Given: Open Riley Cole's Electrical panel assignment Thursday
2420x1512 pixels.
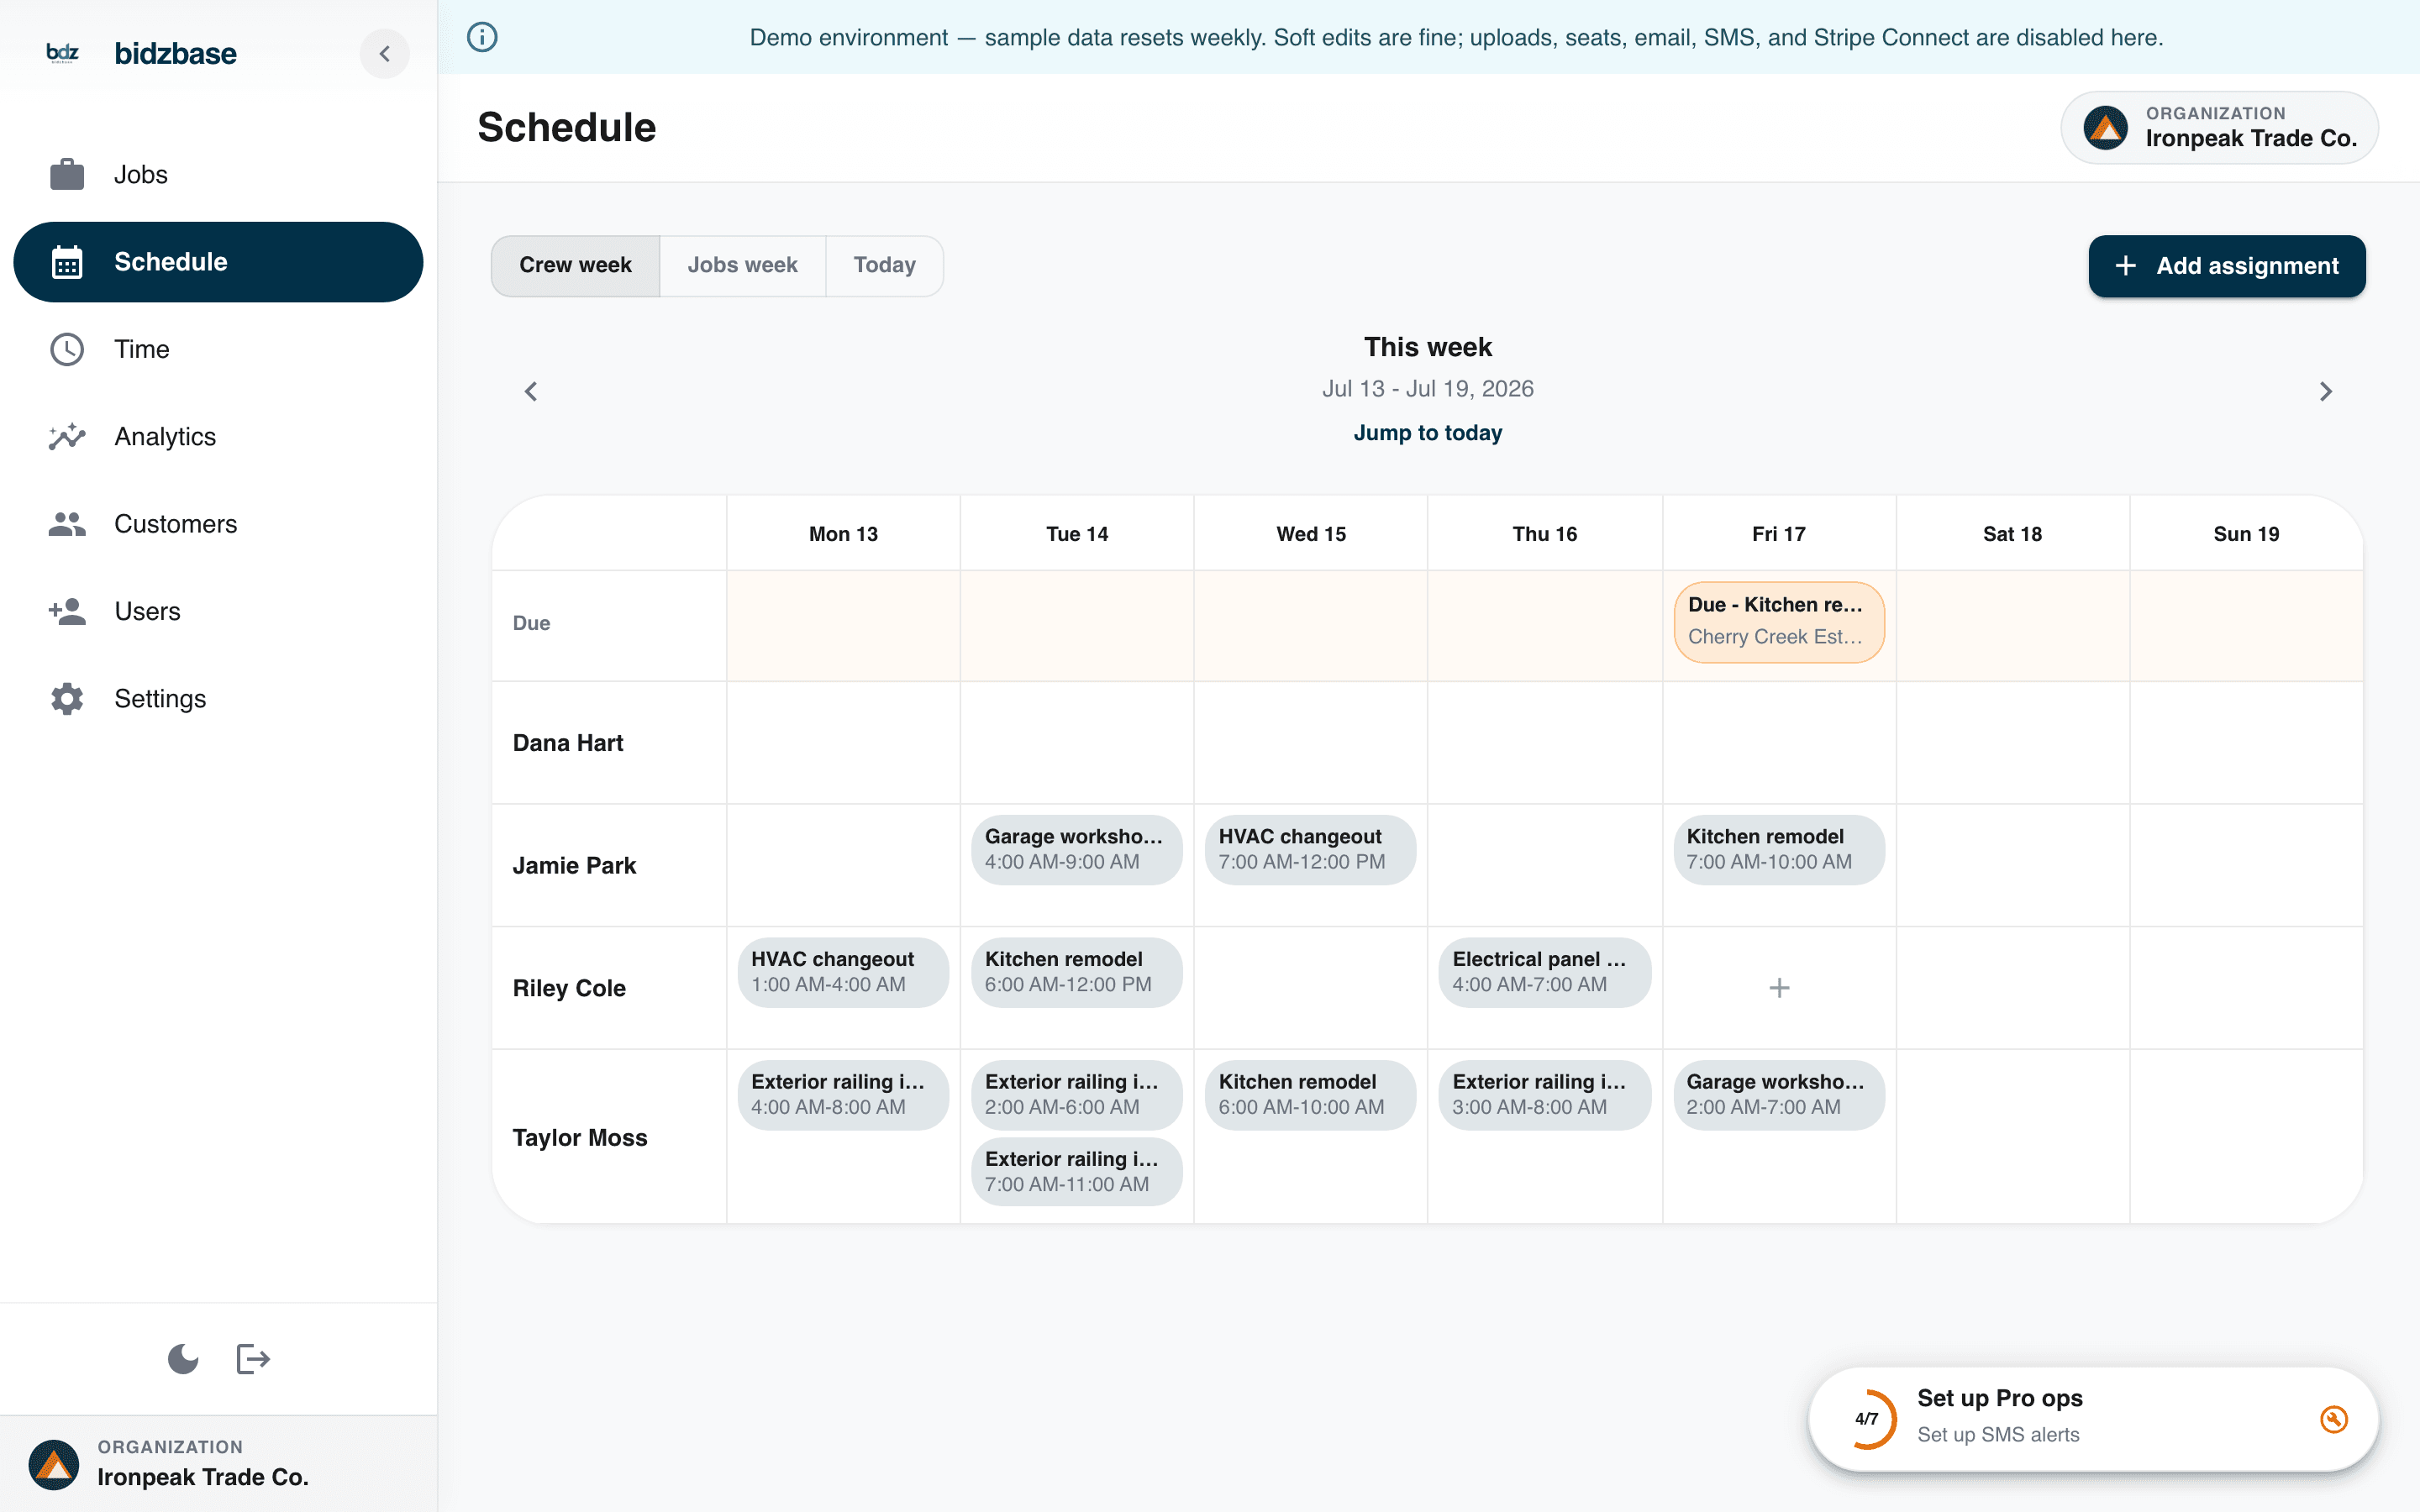Looking at the screenshot, I should 1545,972.
